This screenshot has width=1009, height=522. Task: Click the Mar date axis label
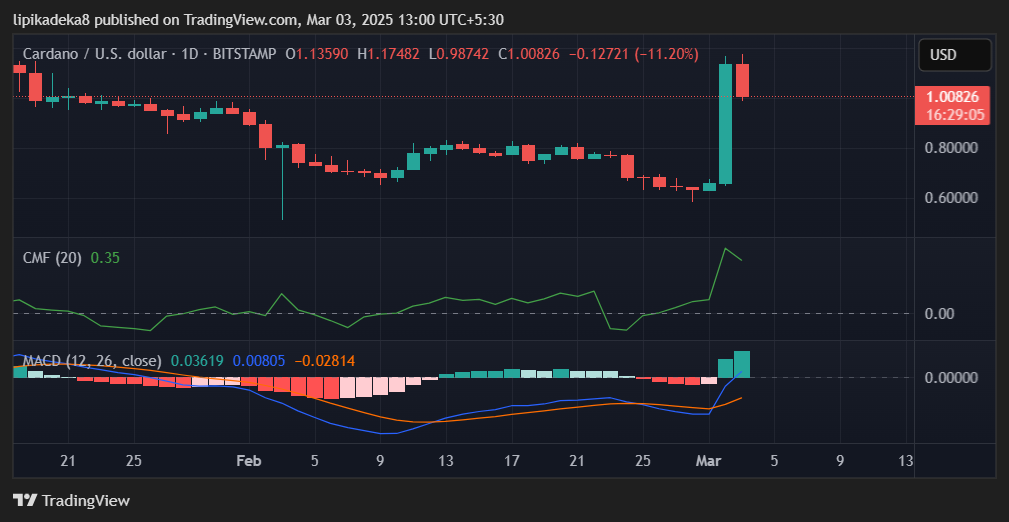click(708, 461)
